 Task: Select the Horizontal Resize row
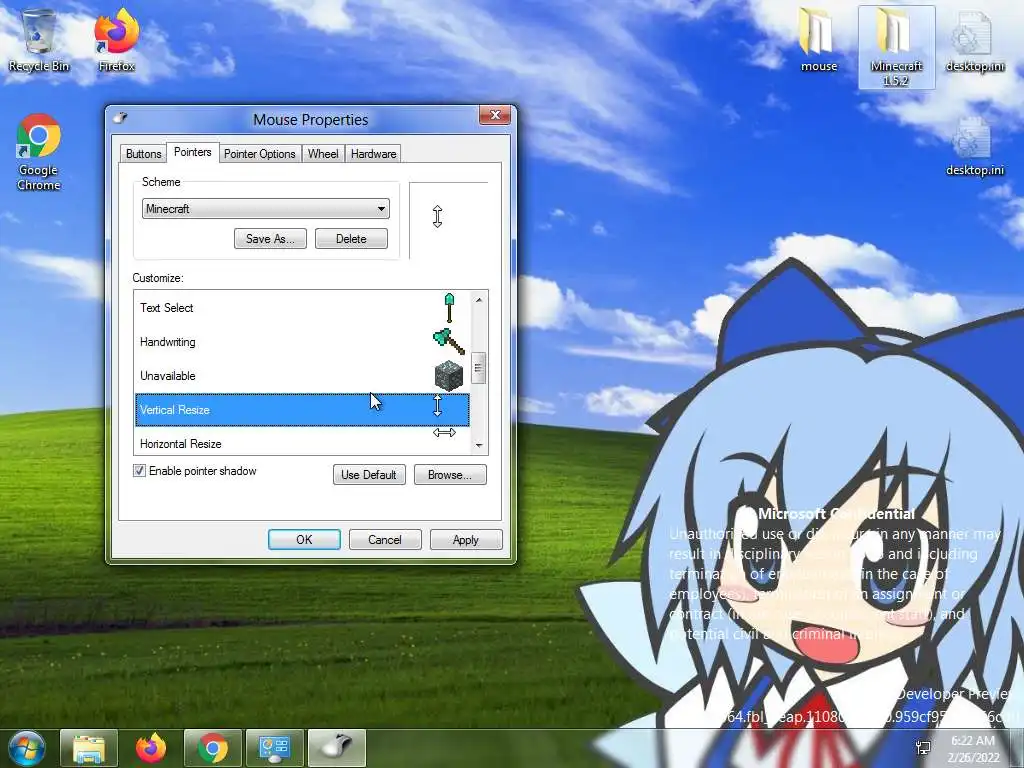point(302,441)
